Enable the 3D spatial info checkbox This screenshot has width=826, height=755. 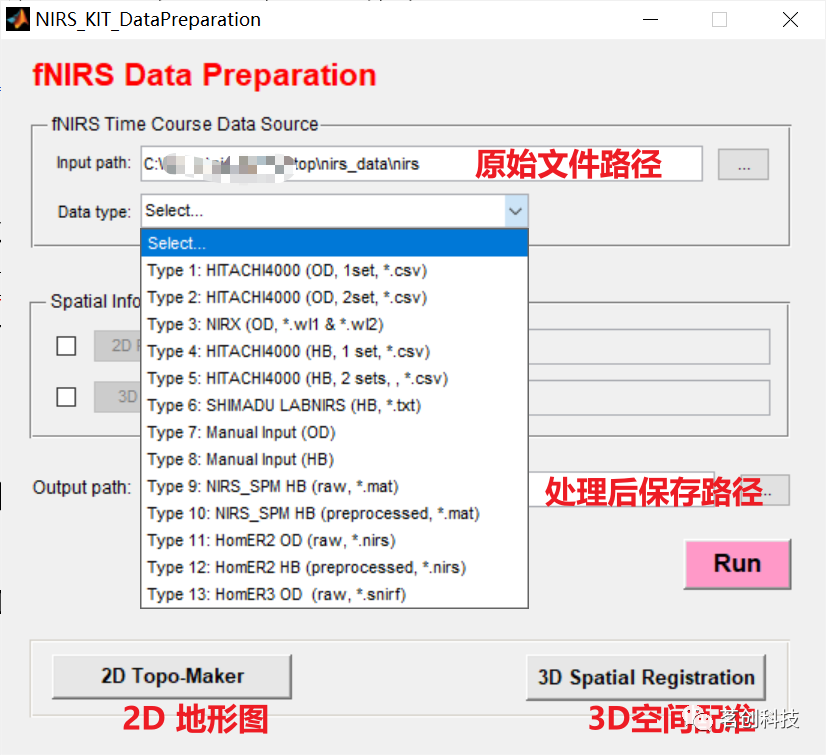[65, 397]
